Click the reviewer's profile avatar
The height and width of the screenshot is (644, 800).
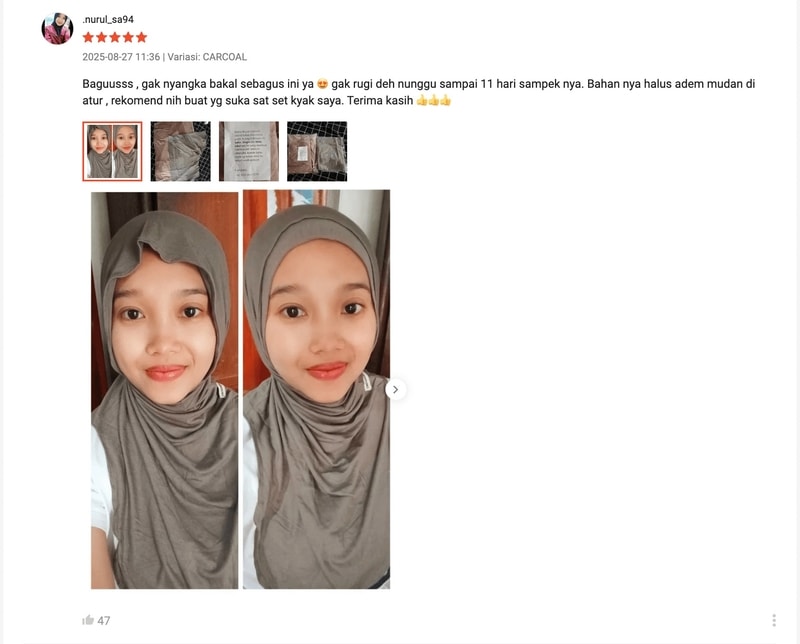click(x=57, y=29)
